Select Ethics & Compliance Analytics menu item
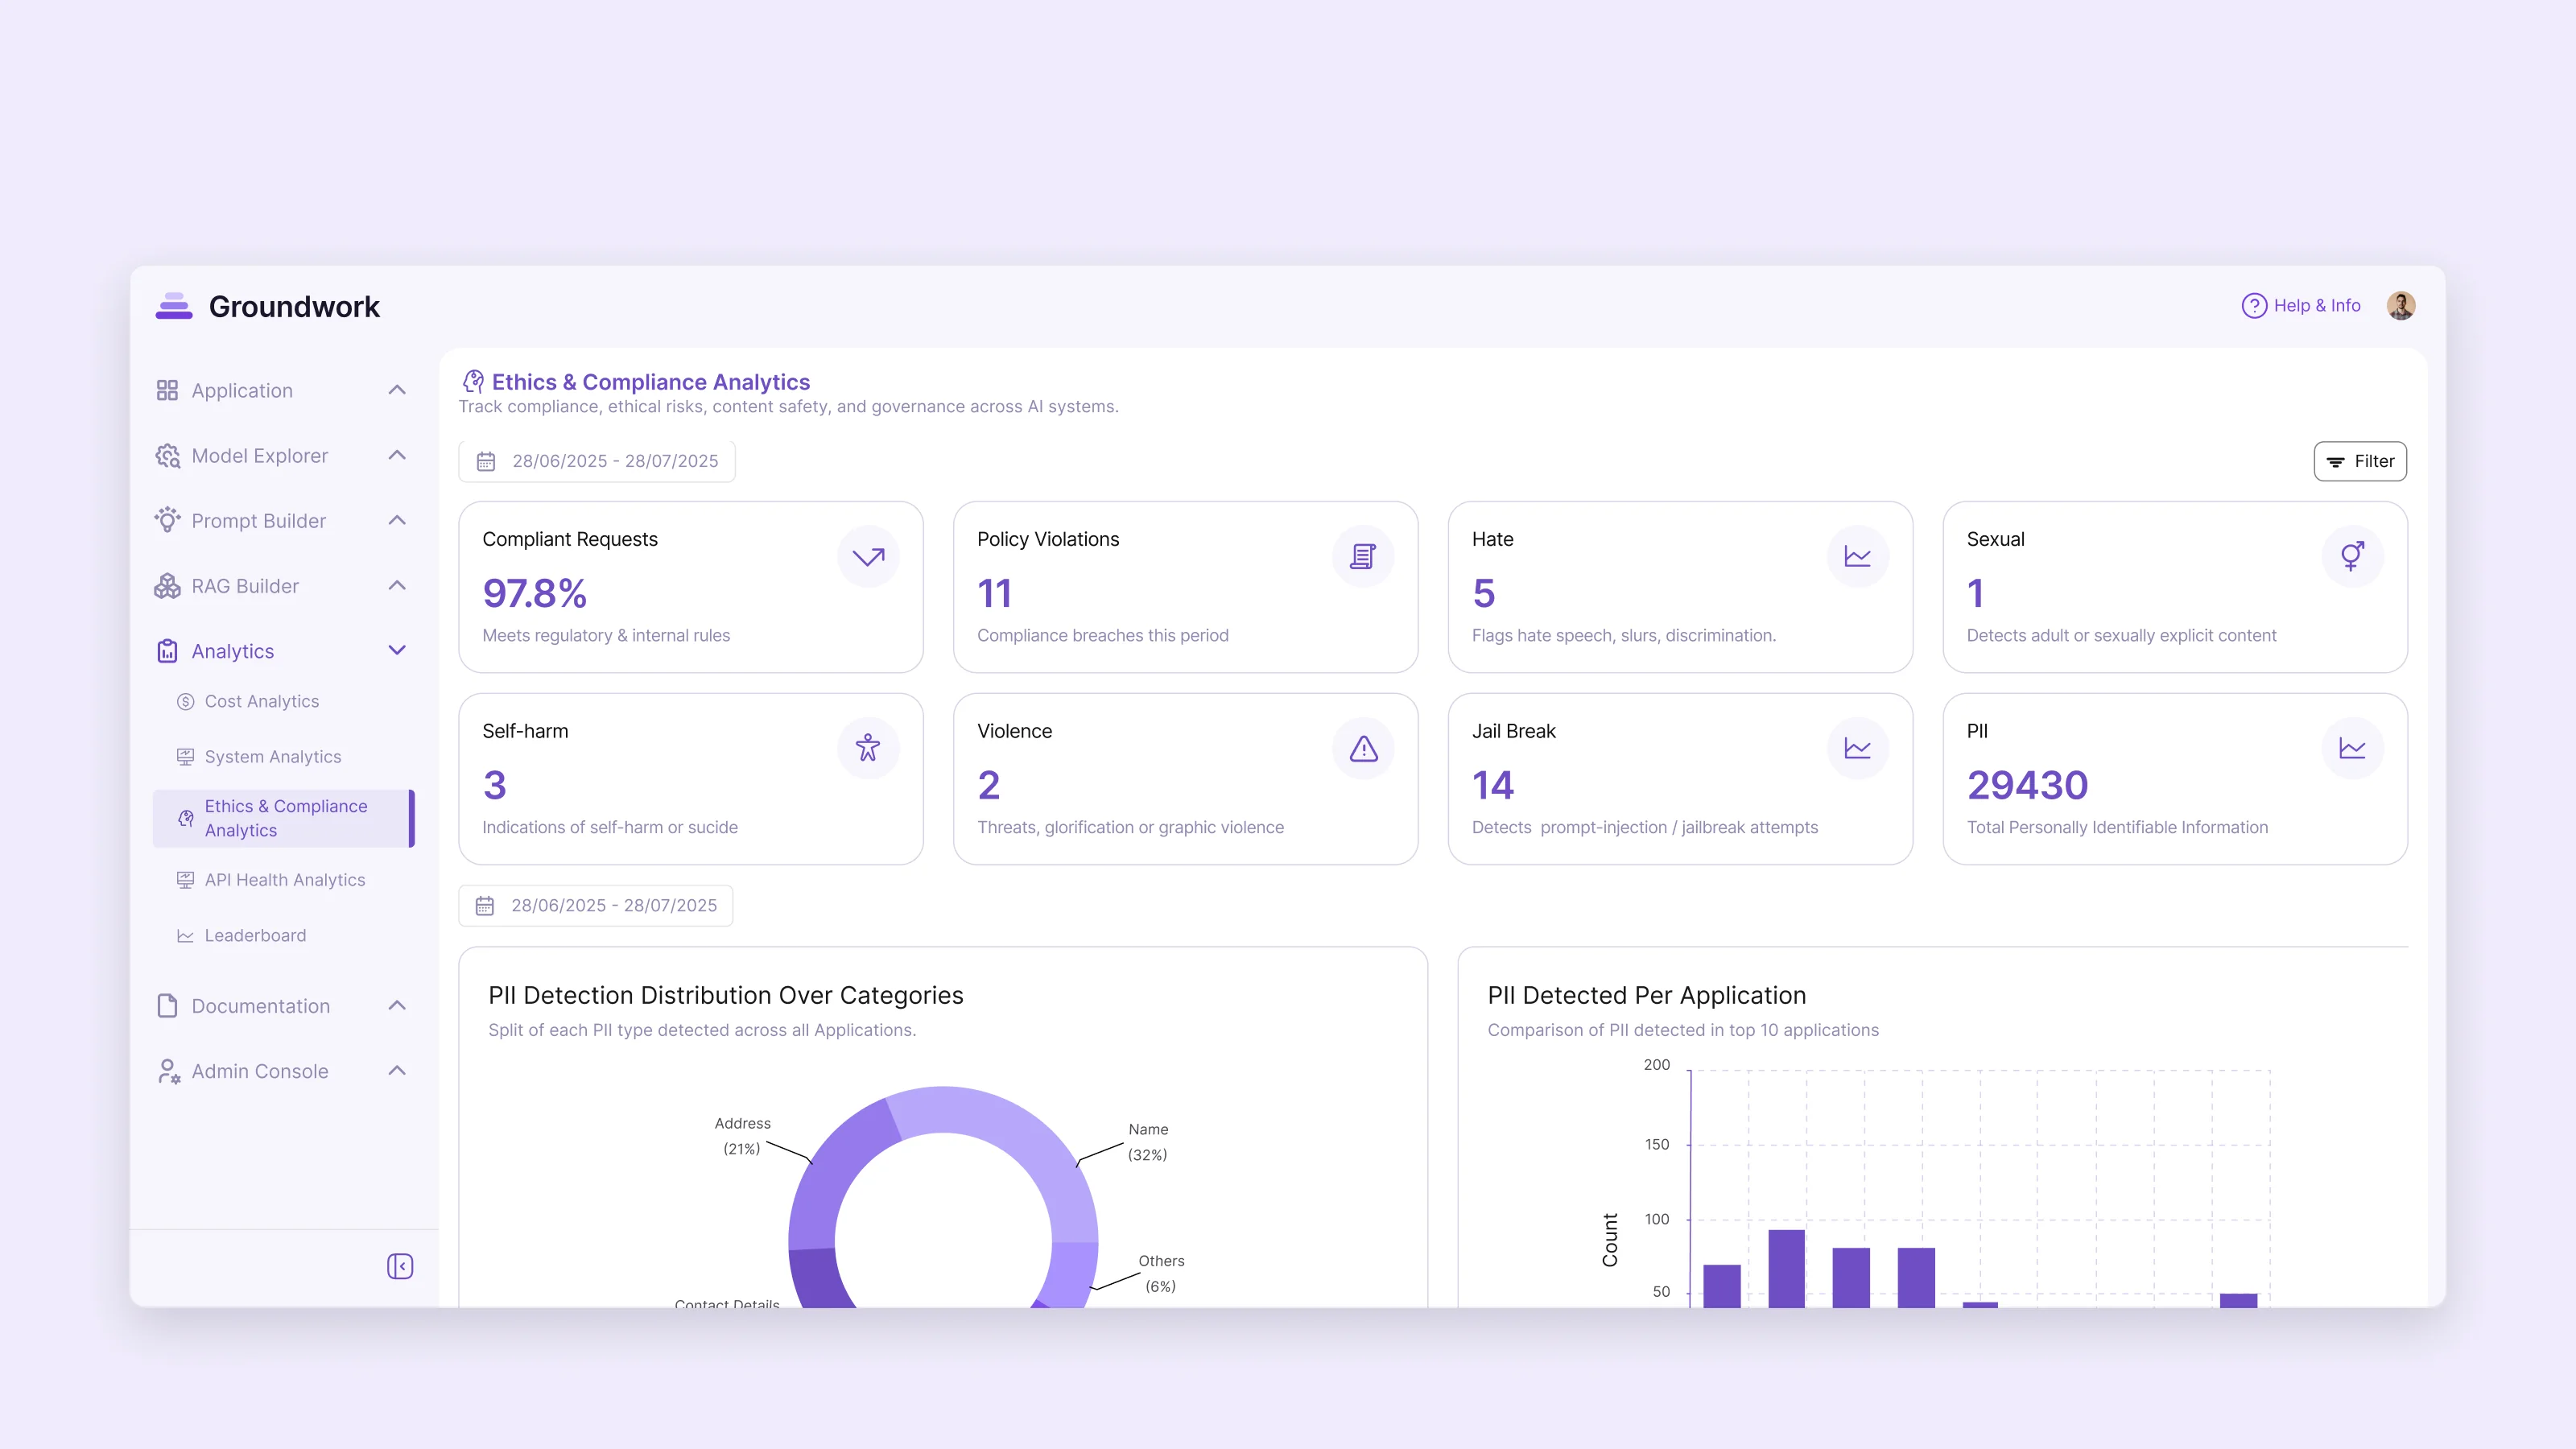The image size is (2576, 1449). pyautogui.click(x=284, y=818)
